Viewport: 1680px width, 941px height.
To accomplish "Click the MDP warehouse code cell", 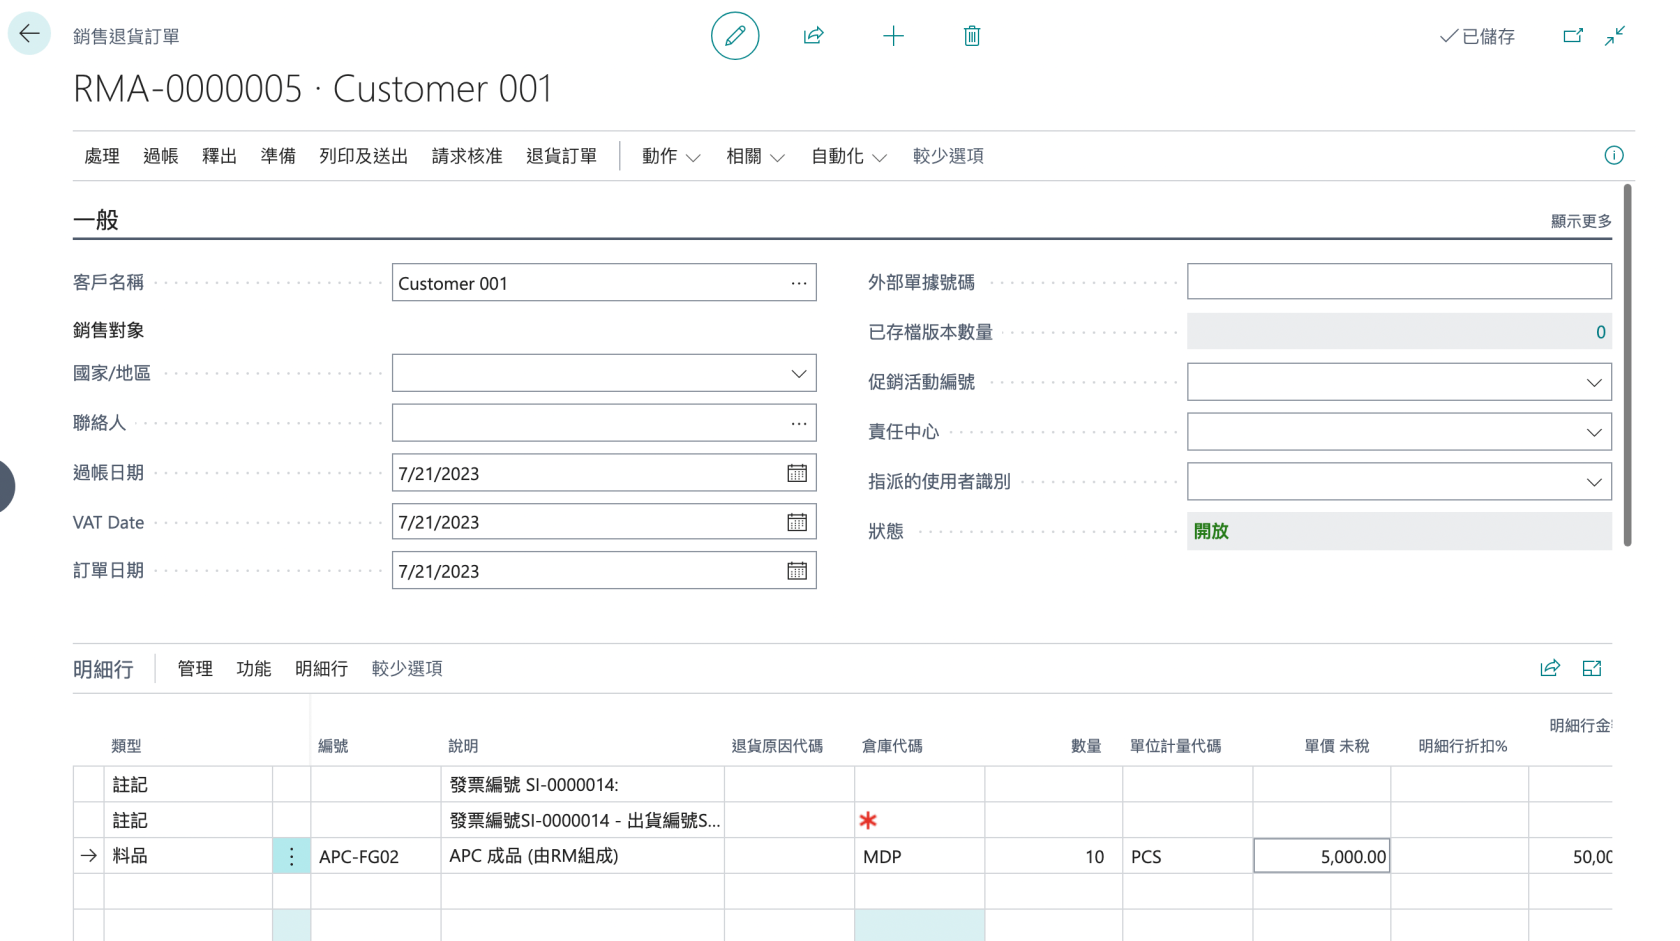I will coord(919,856).
